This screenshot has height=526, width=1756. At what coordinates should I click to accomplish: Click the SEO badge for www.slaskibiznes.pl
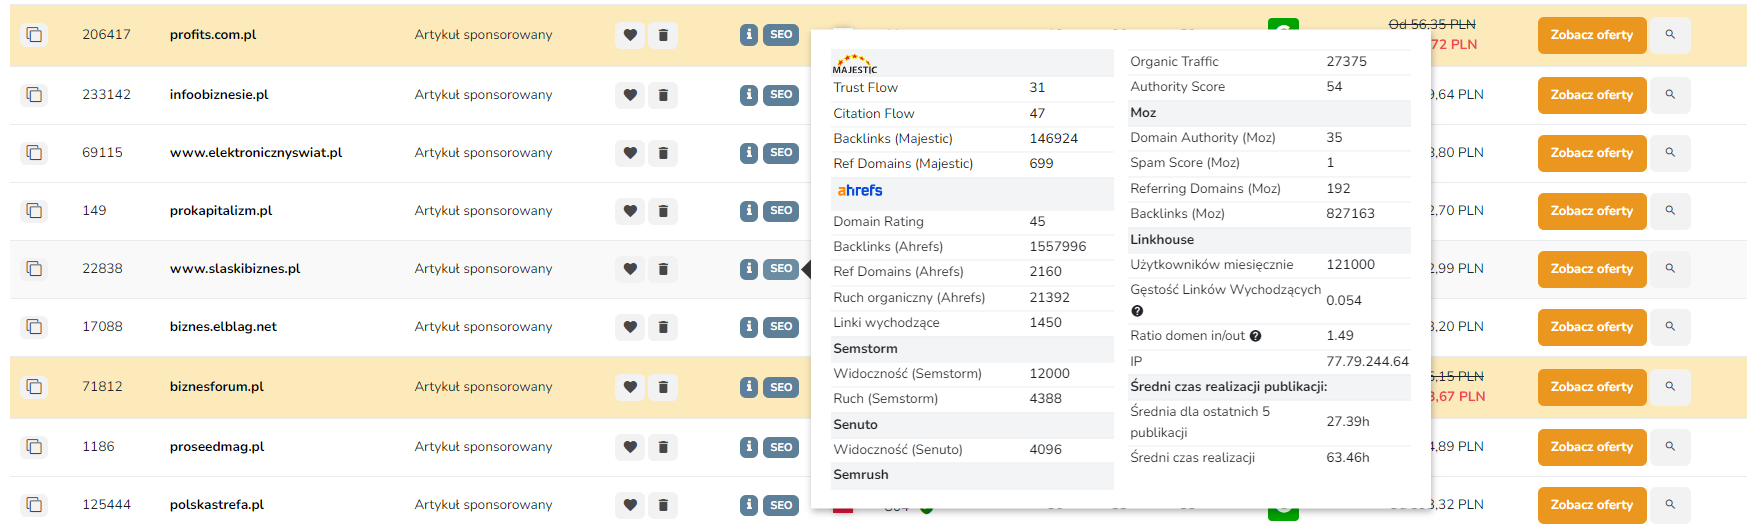[x=781, y=269]
